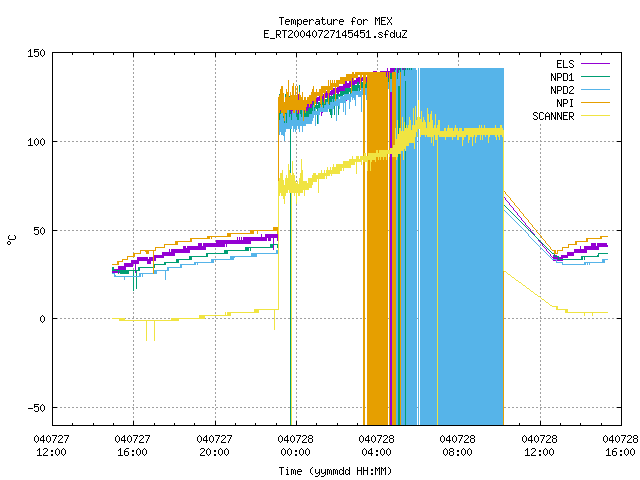Click the x-axis label 040728 08:00
Image resolution: width=640 pixels, height=480 pixels.
click(x=458, y=446)
